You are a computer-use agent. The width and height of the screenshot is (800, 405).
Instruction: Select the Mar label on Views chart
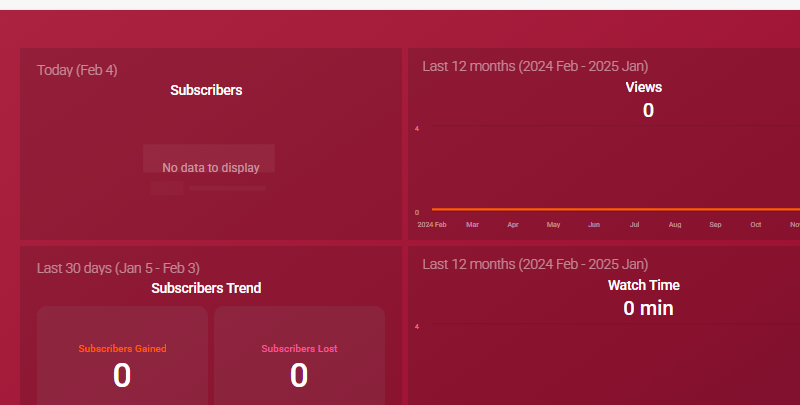coord(472,224)
